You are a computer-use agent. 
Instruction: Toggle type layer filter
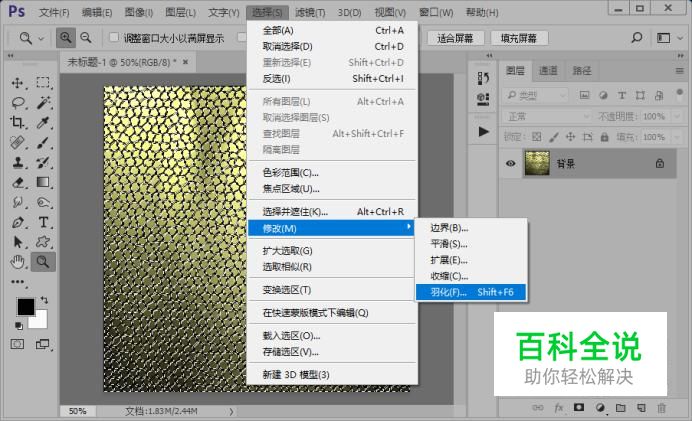[622, 95]
